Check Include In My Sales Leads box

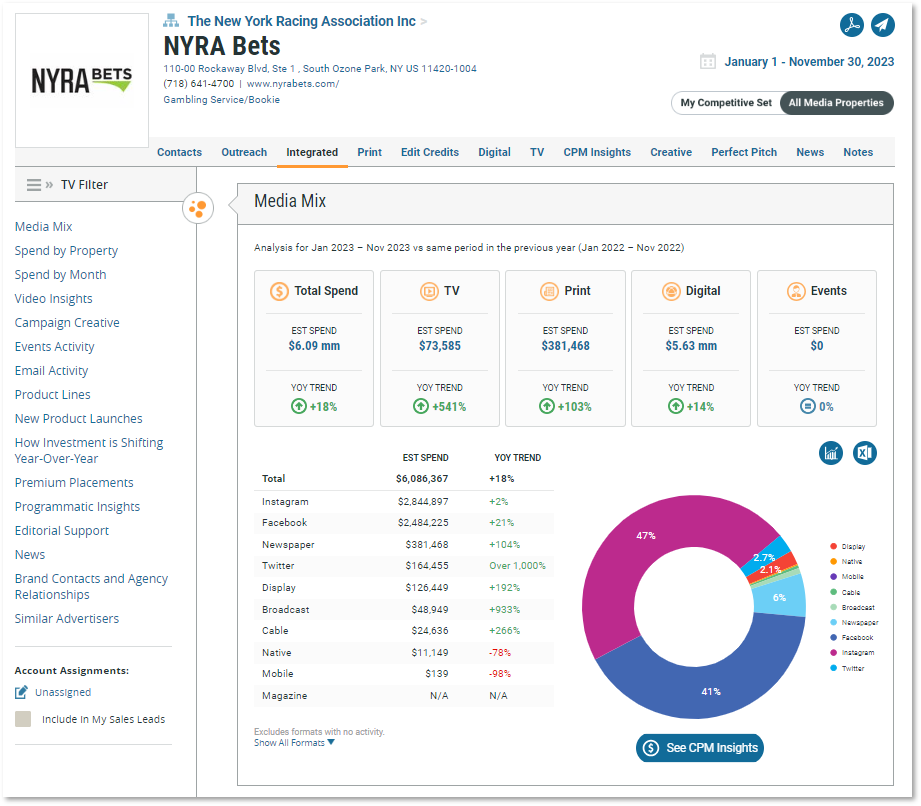pos(23,719)
